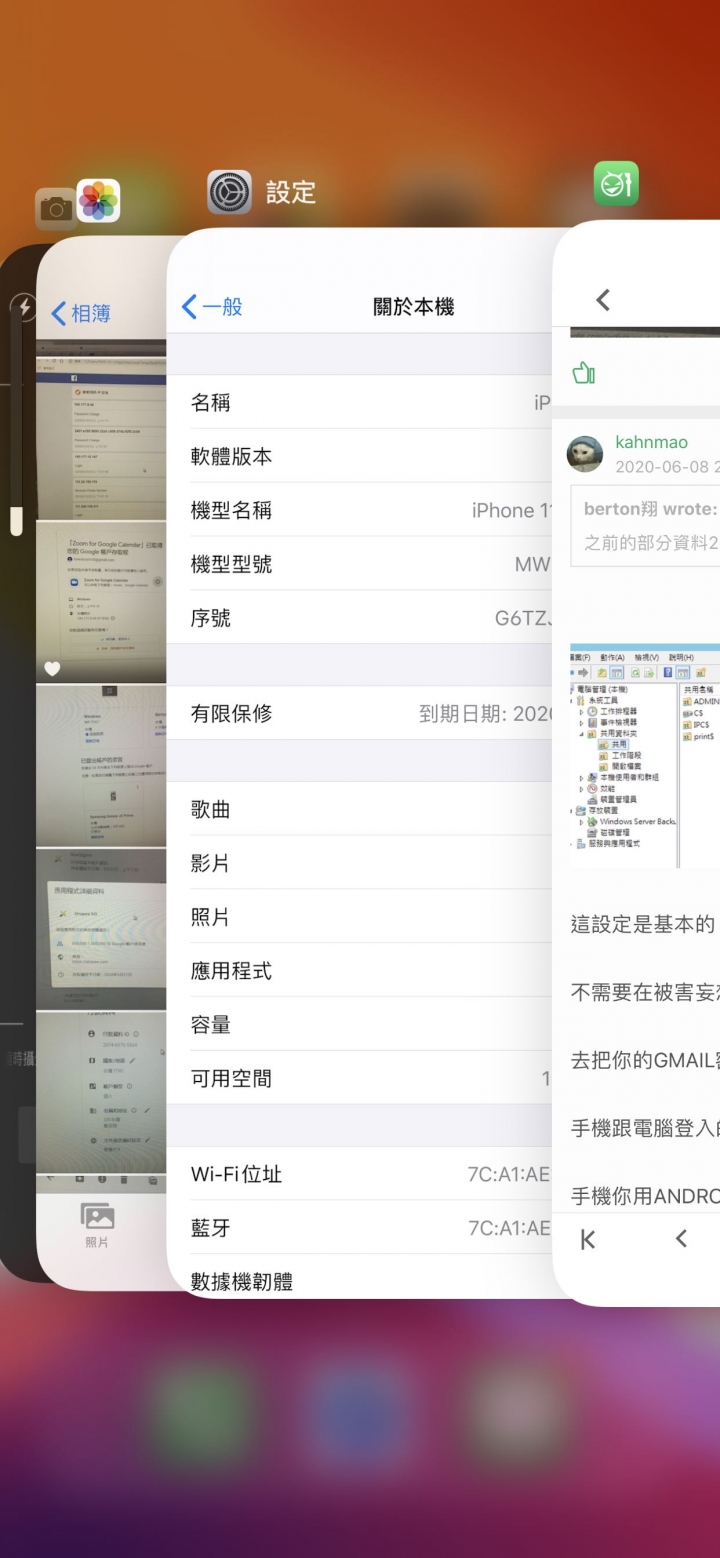The width and height of the screenshot is (720, 1558).
Task: Select the 影片 row
Action: tap(360, 863)
